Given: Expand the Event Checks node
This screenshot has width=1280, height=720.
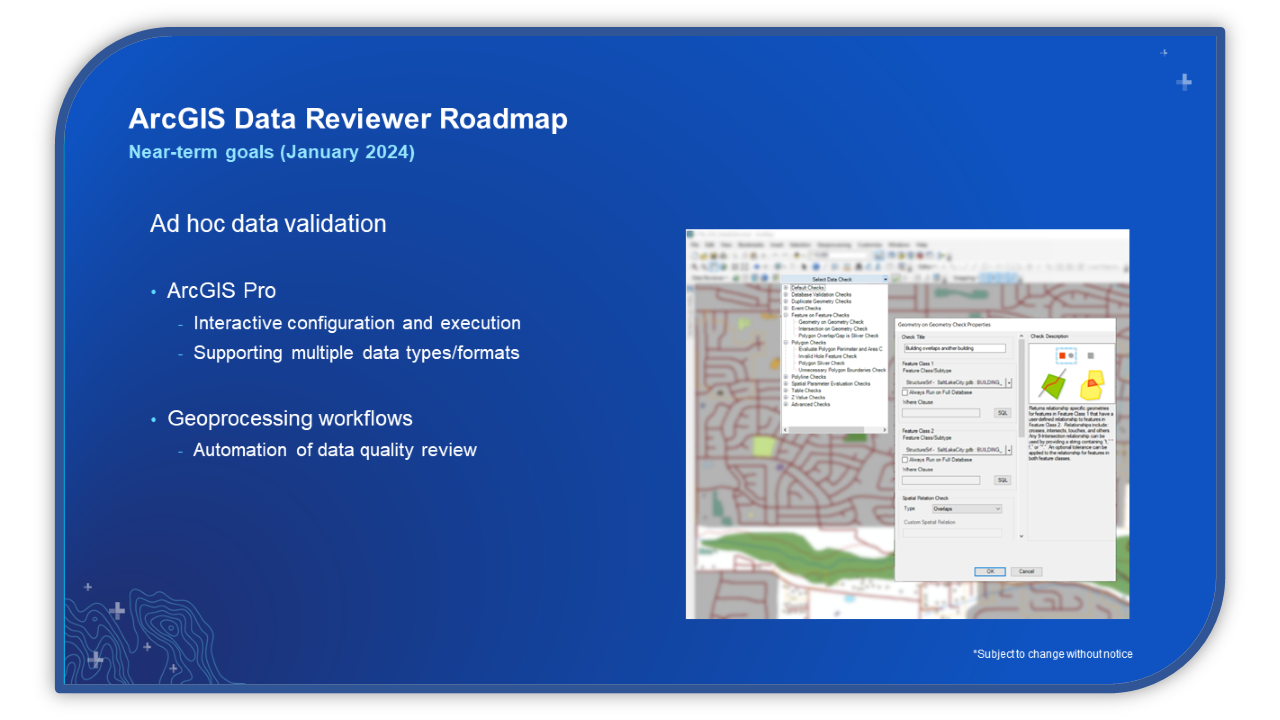Looking at the screenshot, I should coord(786,308).
